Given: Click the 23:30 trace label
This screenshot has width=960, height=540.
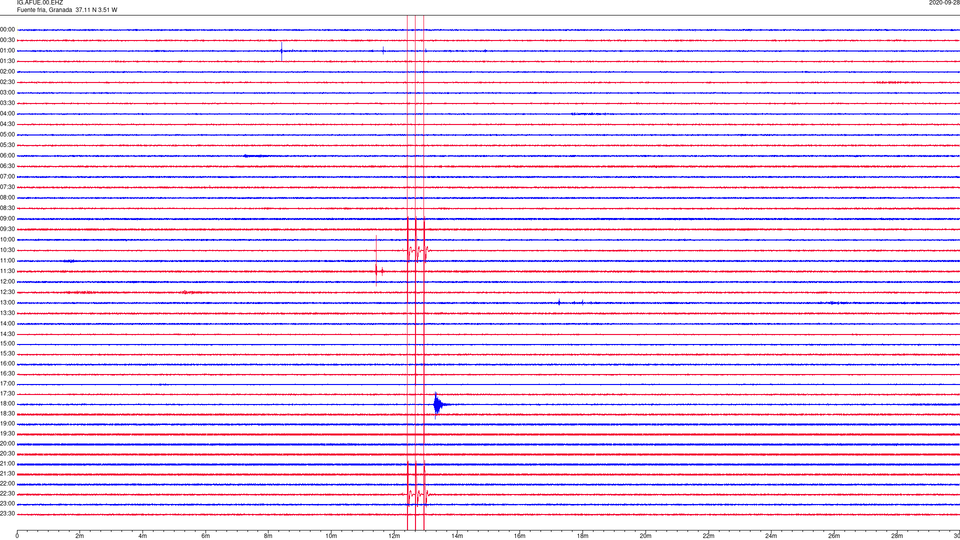Looking at the screenshot, I should (x=7, y=514).
